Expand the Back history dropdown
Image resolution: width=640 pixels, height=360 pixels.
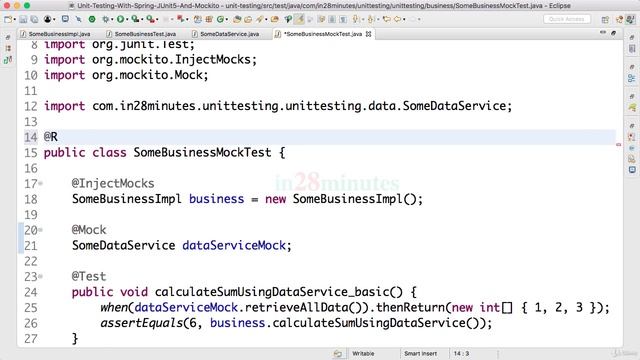(404, 19)
